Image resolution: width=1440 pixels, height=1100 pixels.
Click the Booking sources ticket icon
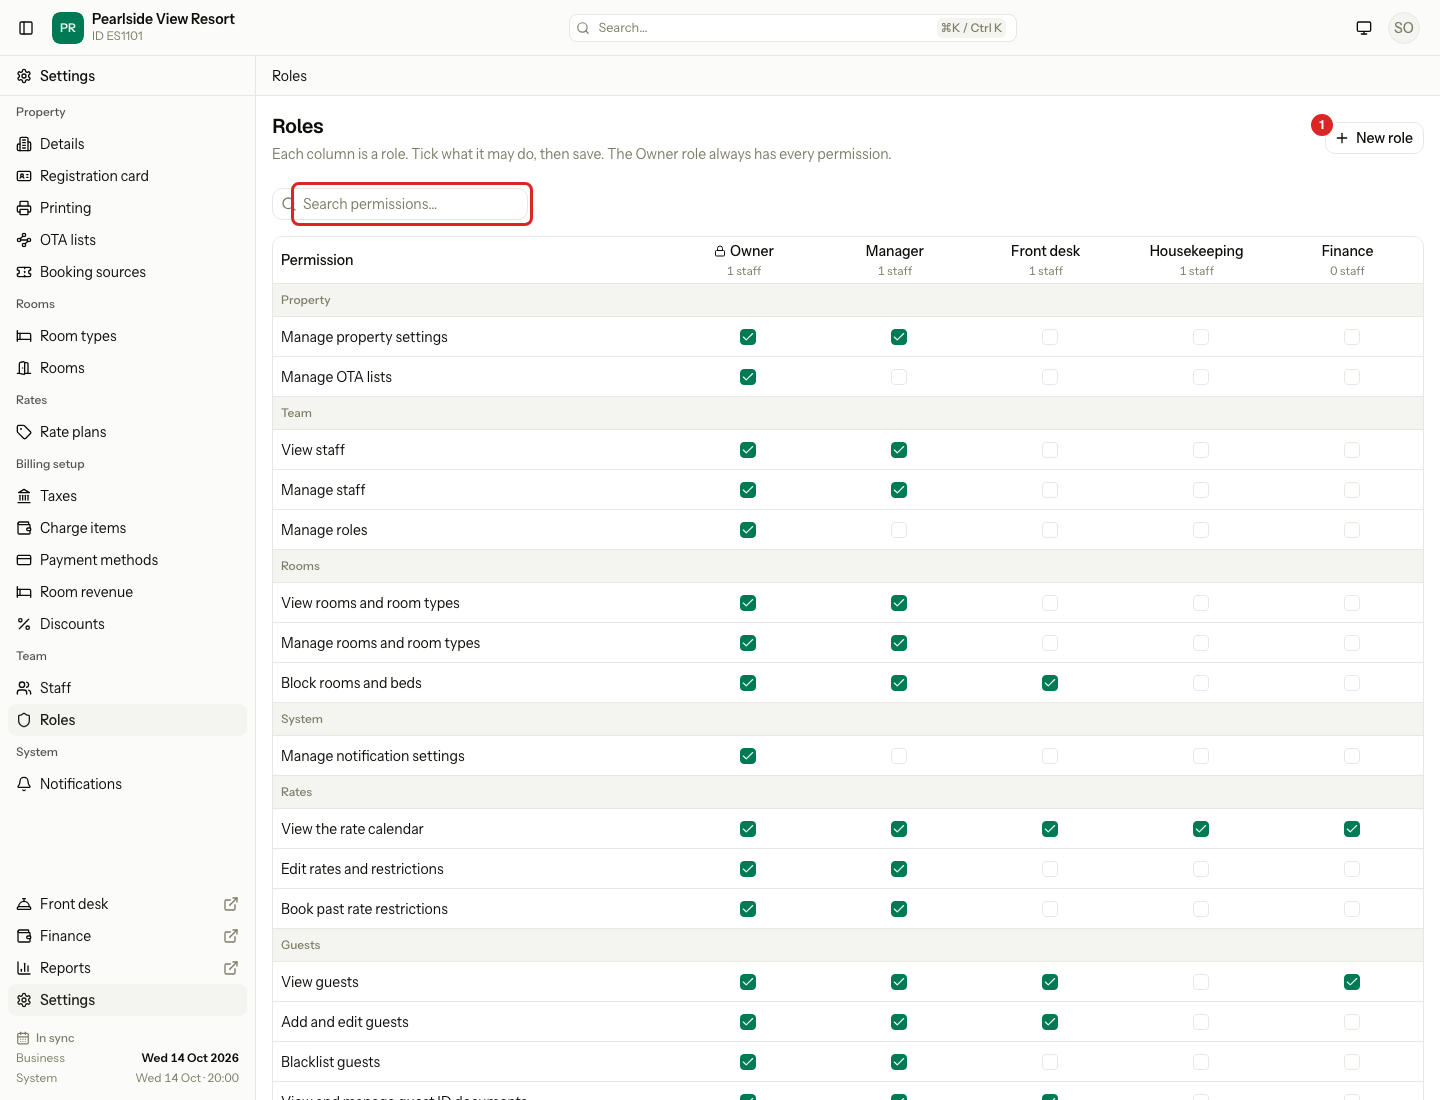pos(24,272)
